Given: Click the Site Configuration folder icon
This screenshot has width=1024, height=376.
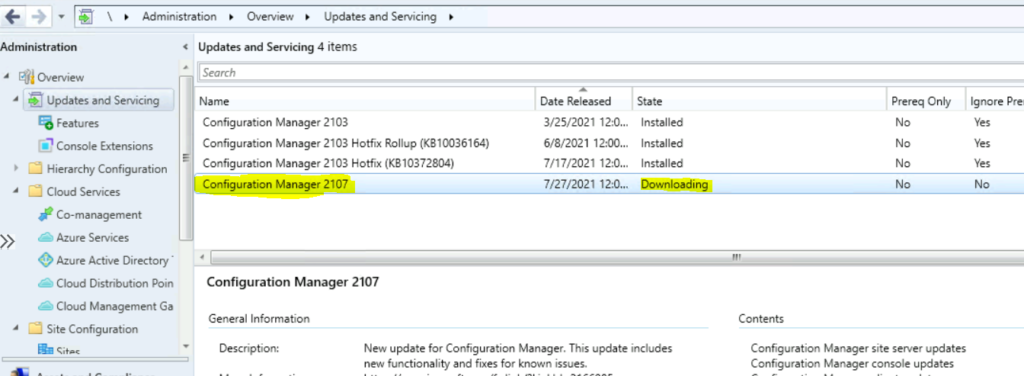Looking at the screenshot, I should tap(35, 328).
